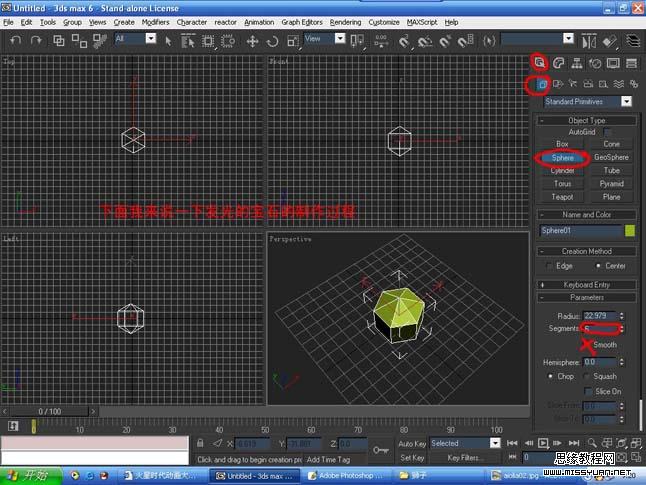Click the Teapot primitive button
This screenshot has width=646, height=485.
click(562, 197)
